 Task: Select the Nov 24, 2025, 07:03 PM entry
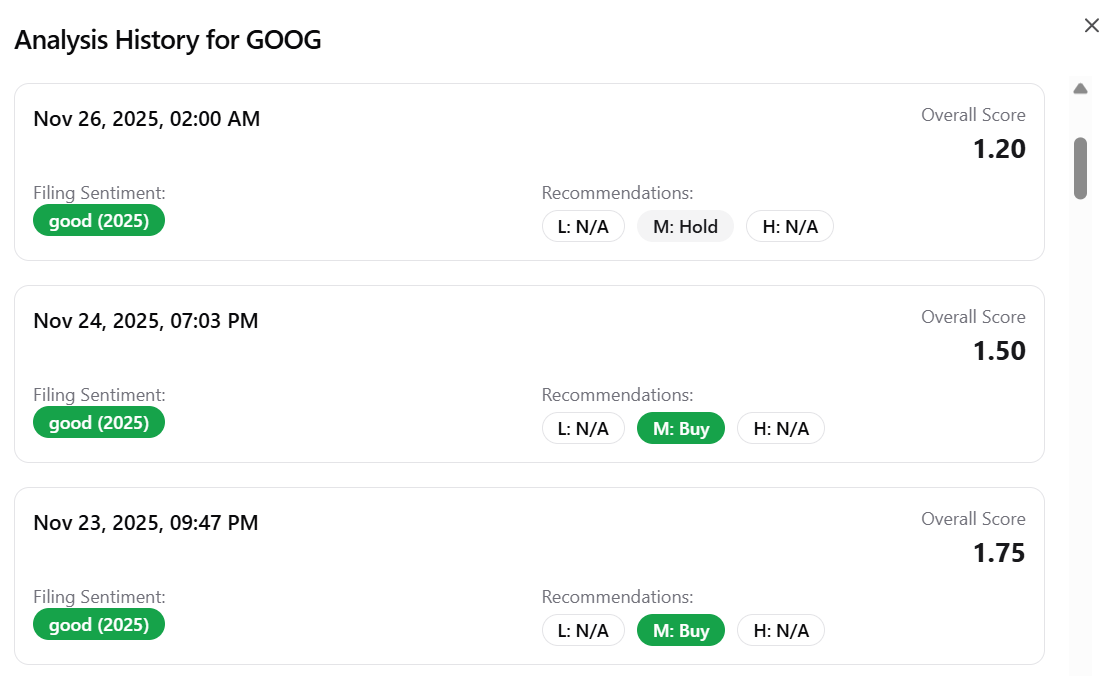click(146, 321)
